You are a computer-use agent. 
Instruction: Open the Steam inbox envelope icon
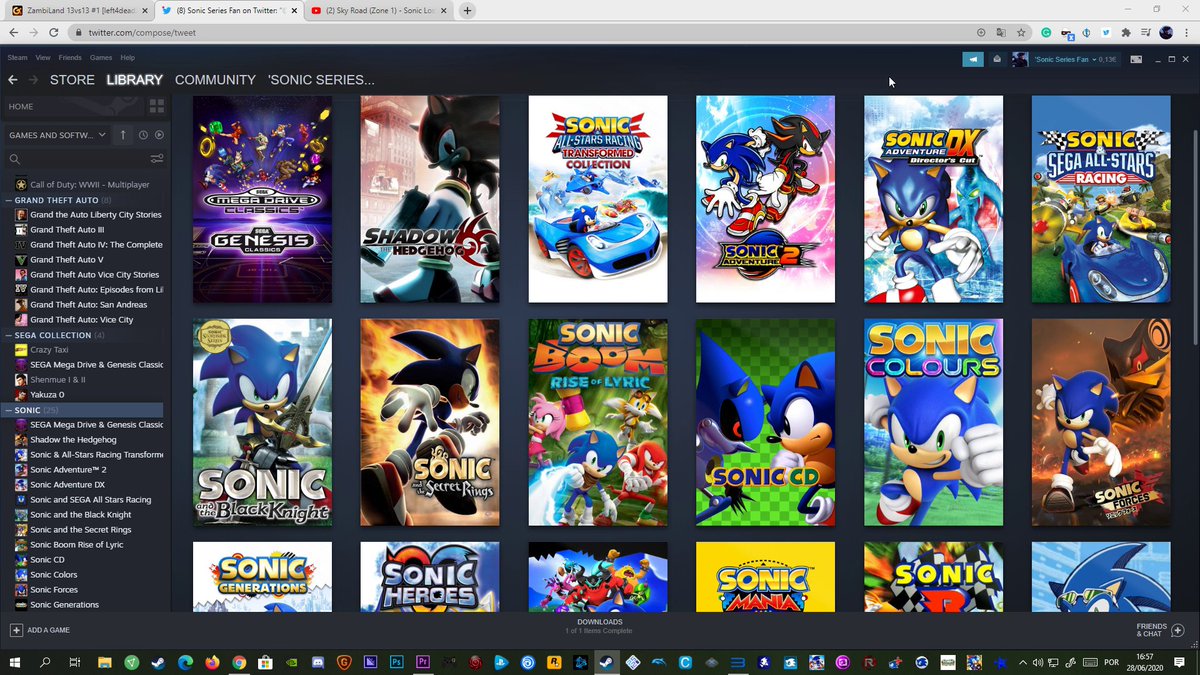pos(997,59)
